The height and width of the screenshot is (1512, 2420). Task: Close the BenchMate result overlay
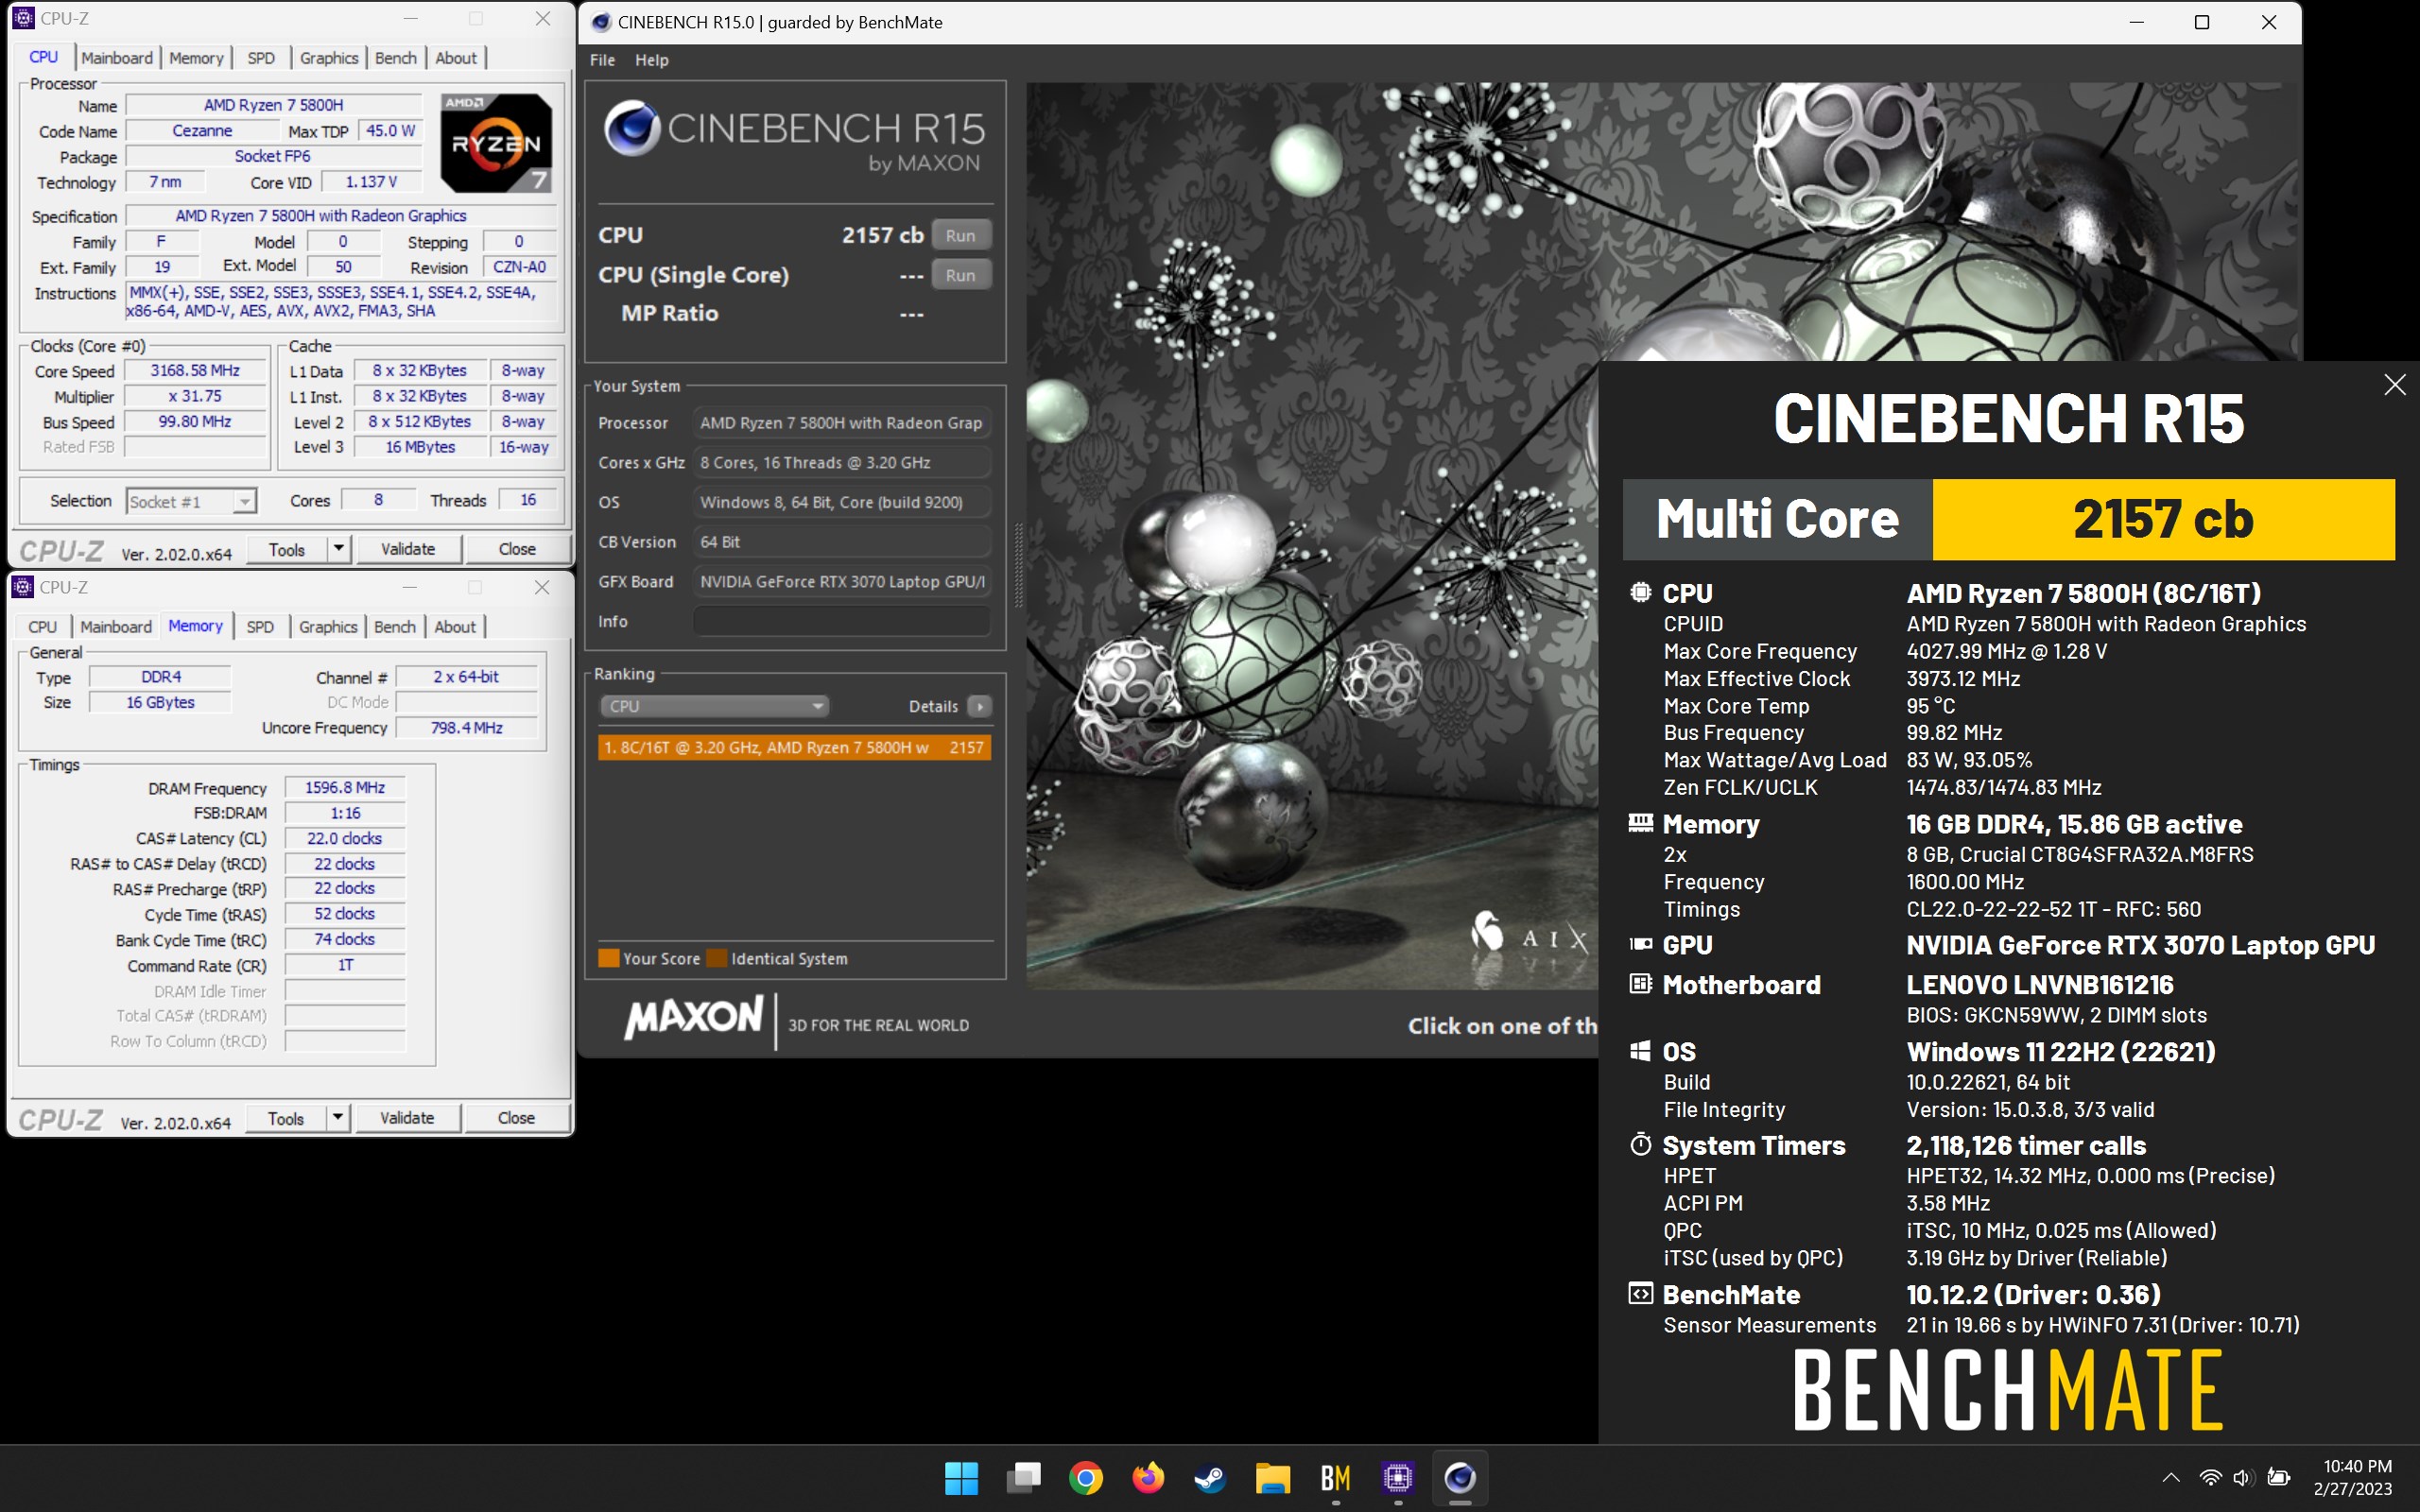2394,385
